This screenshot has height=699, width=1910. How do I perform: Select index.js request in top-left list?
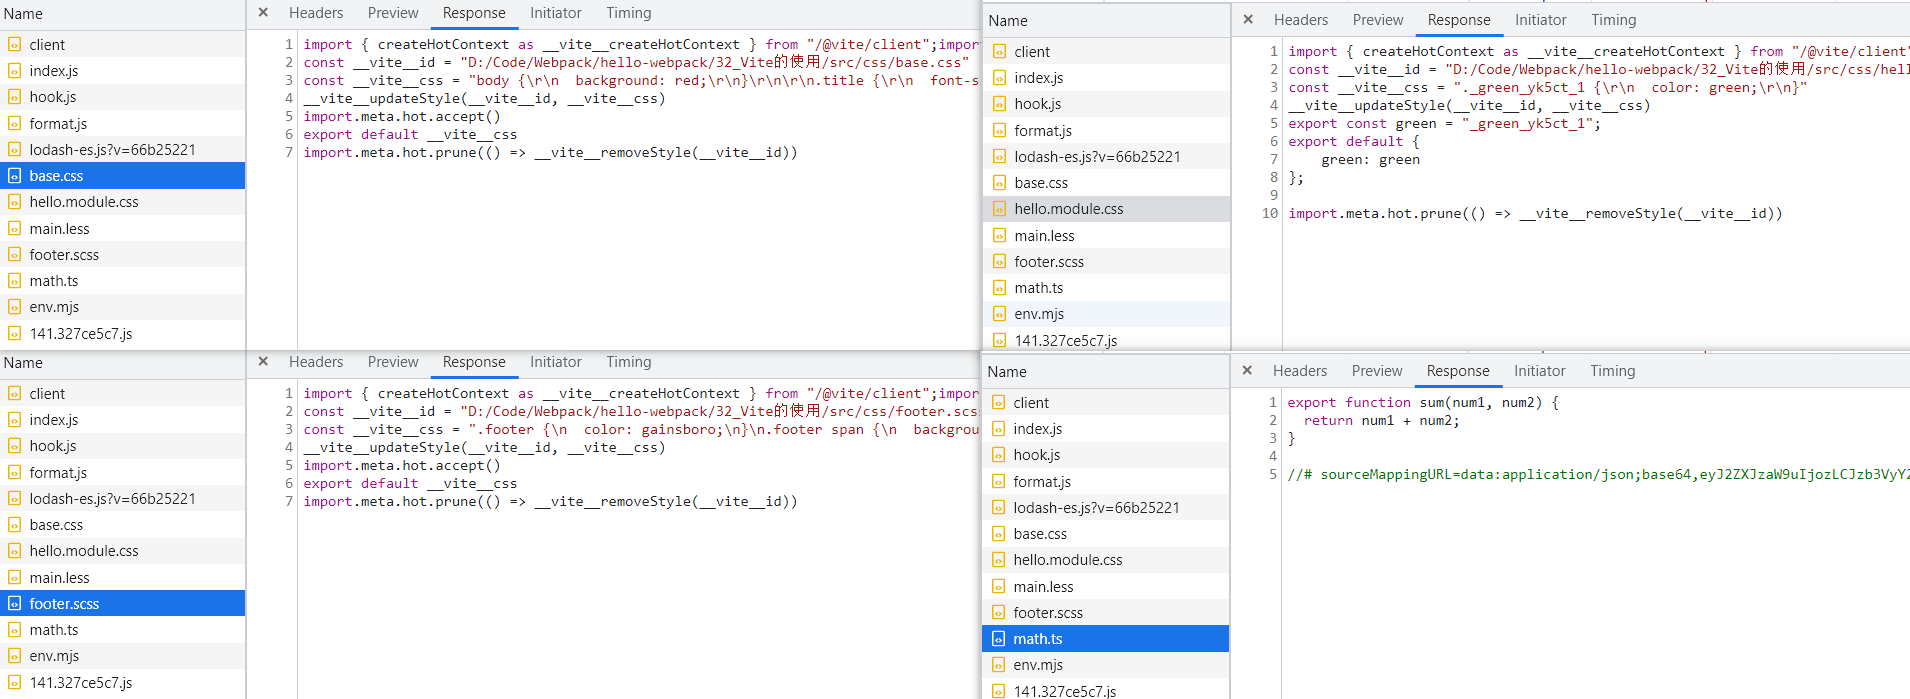coord(122,71)
